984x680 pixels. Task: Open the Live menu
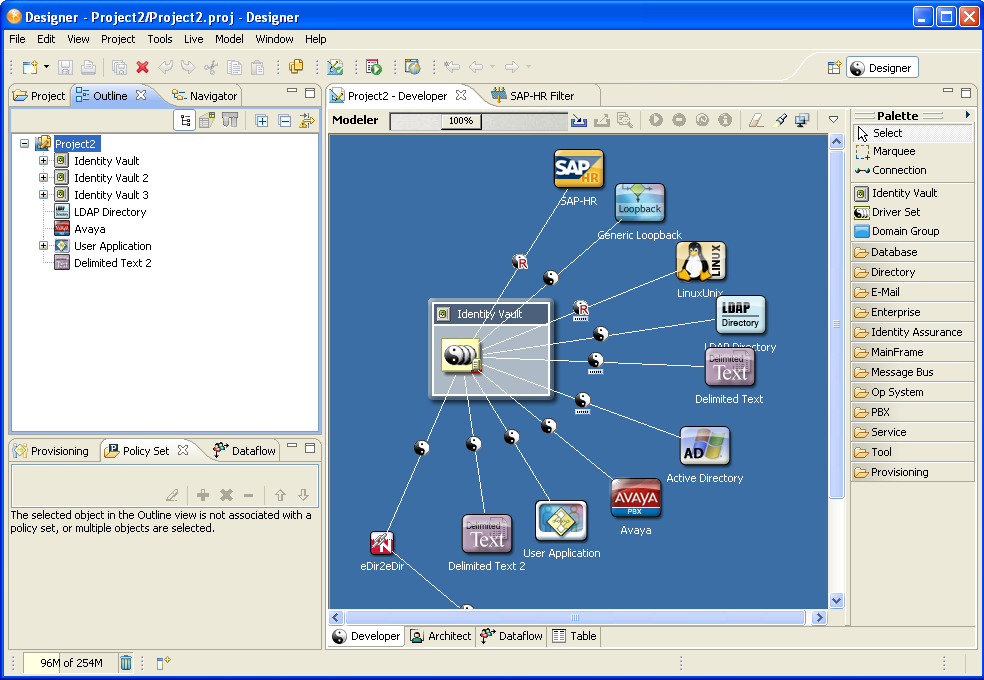193,39
